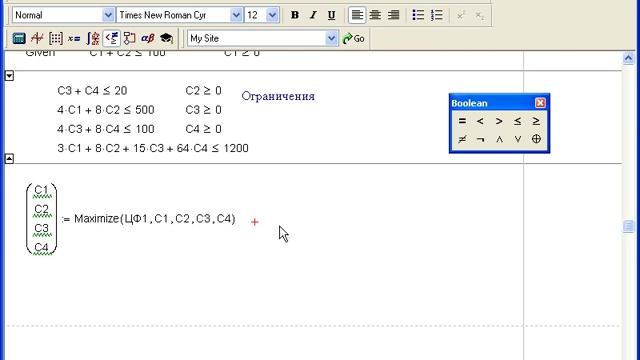Toggle underline formatting
This screenshot has height=360, width=640.
click(x=331, y=15)
